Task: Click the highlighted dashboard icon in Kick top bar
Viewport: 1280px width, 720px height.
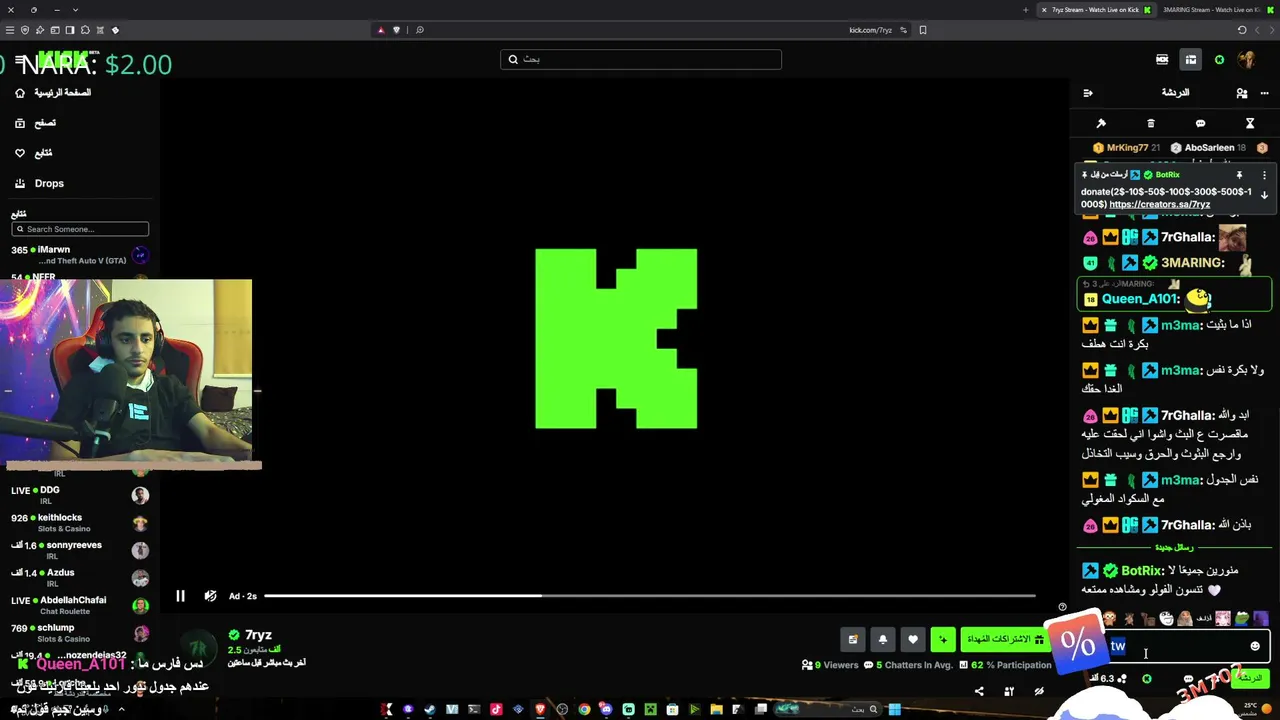Action: [1190, 60]
